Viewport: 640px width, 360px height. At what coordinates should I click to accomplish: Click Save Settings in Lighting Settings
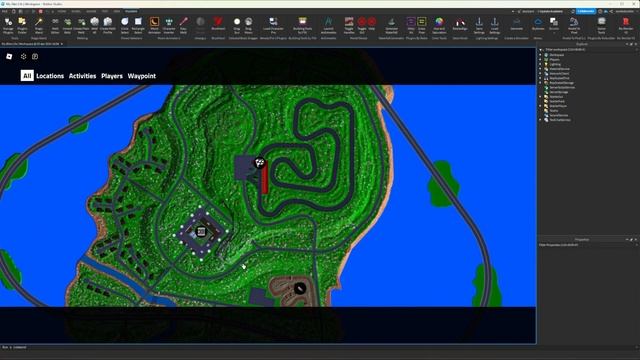click(x=479, y=25)
